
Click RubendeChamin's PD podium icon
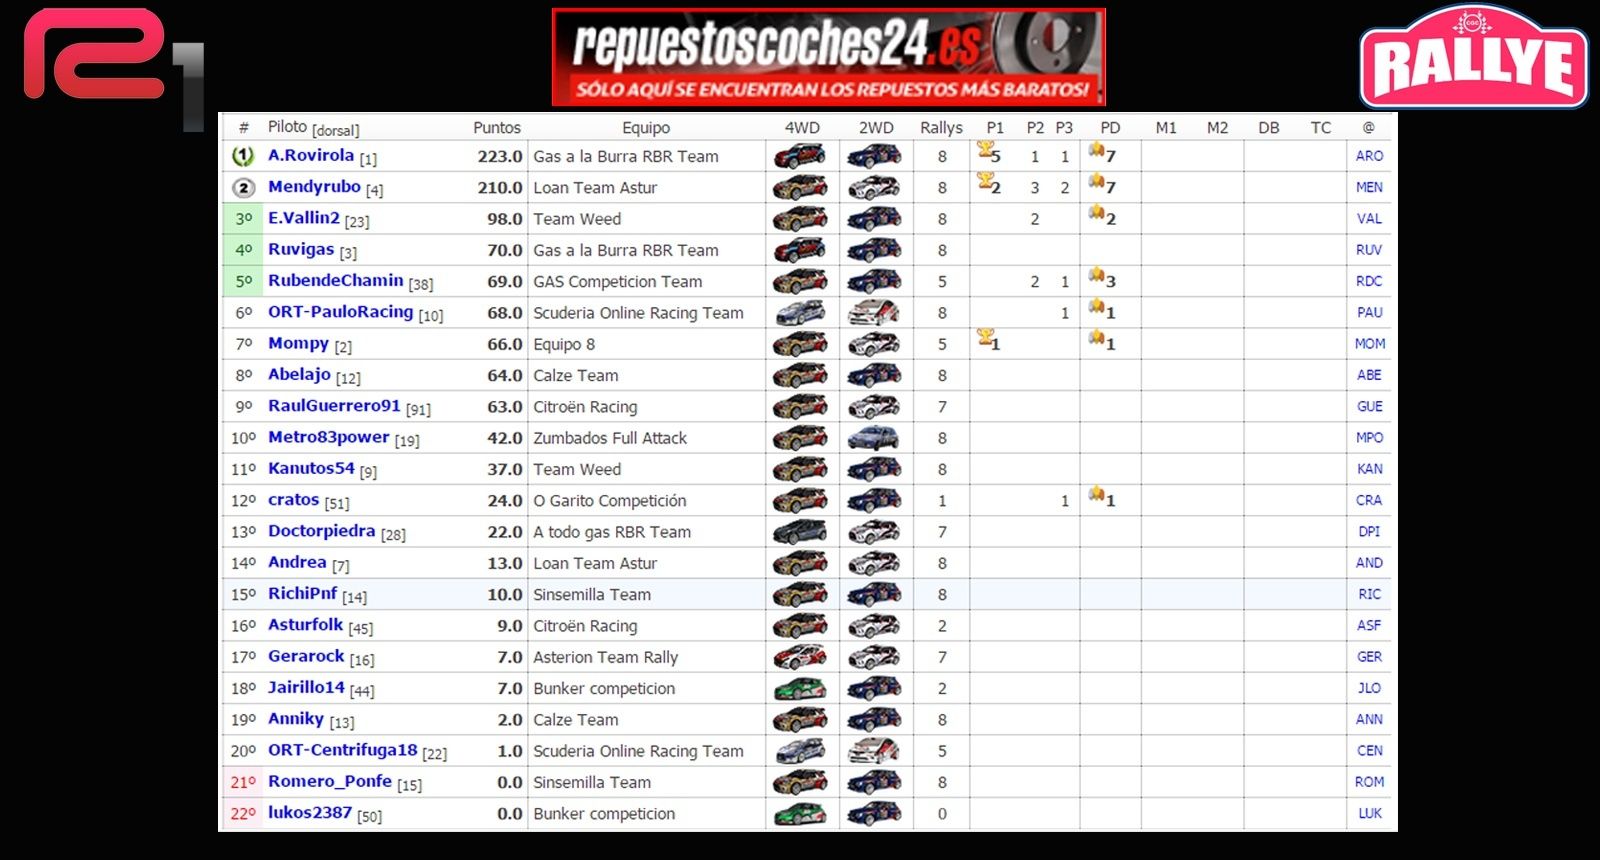coord(1097,276)
